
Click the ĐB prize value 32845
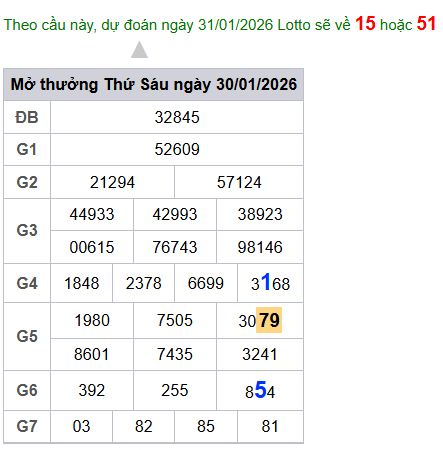177,117
